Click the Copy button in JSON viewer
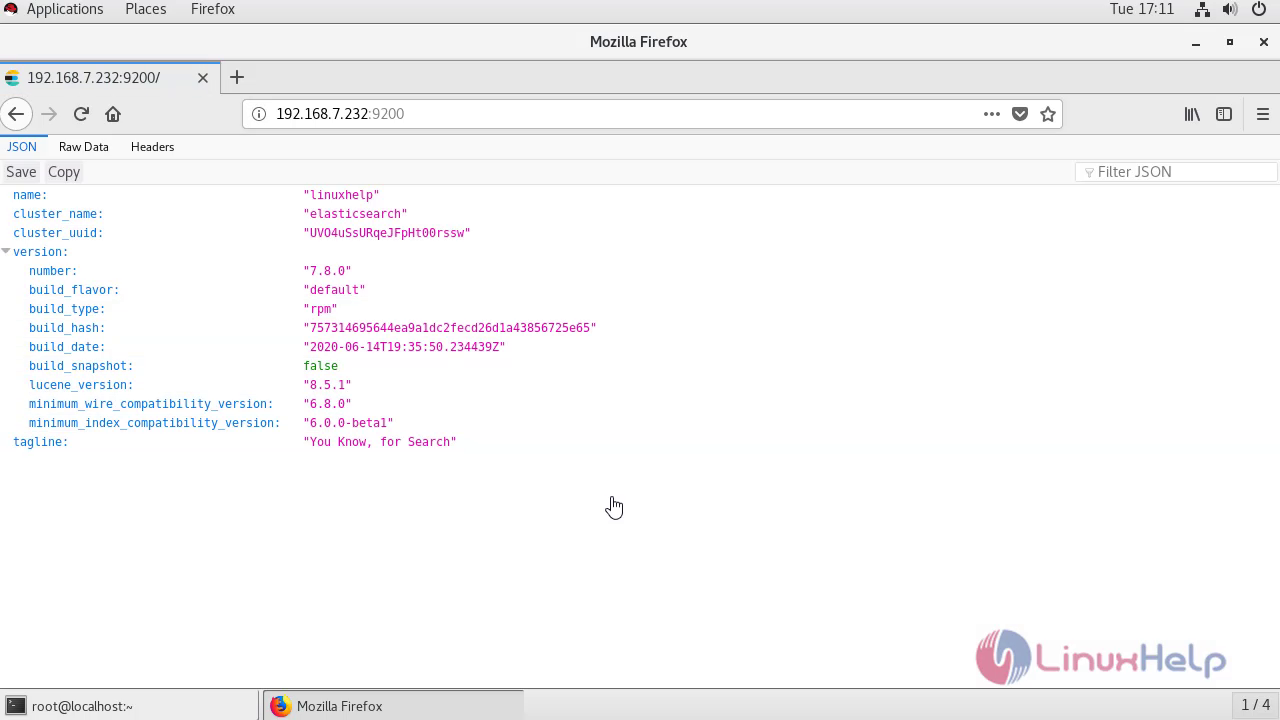 tap(64, 172)
